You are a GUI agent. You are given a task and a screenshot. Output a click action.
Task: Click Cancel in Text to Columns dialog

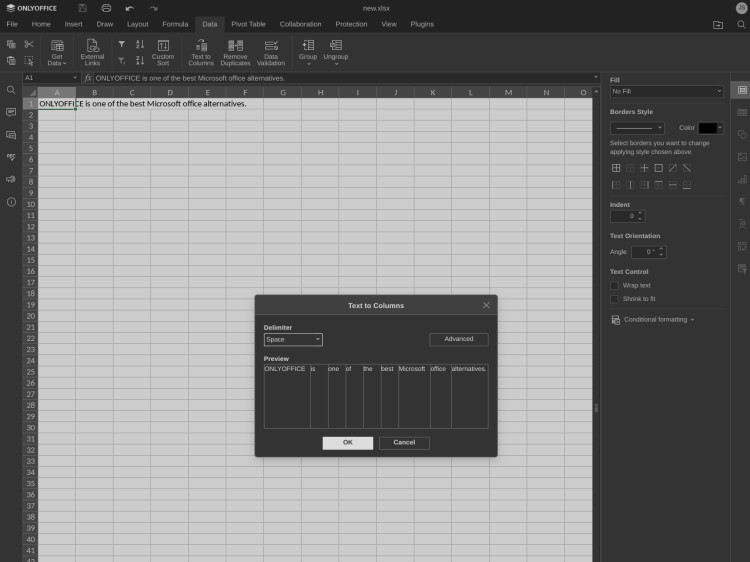tap(404, 443)
